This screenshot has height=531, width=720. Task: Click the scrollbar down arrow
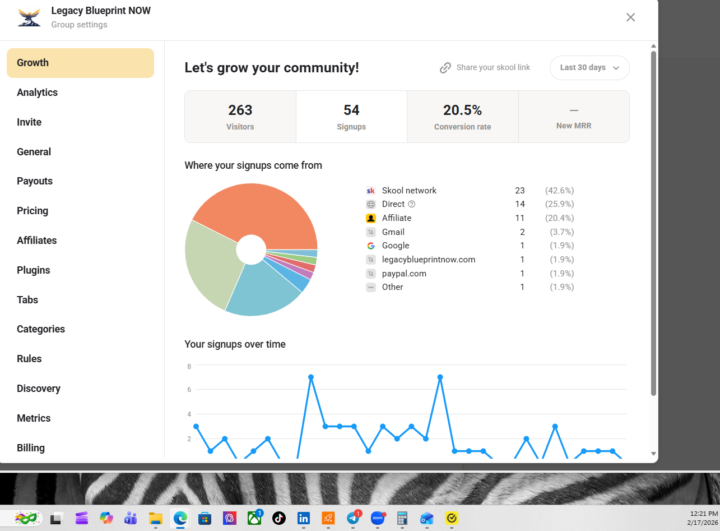tap(653, 454)
